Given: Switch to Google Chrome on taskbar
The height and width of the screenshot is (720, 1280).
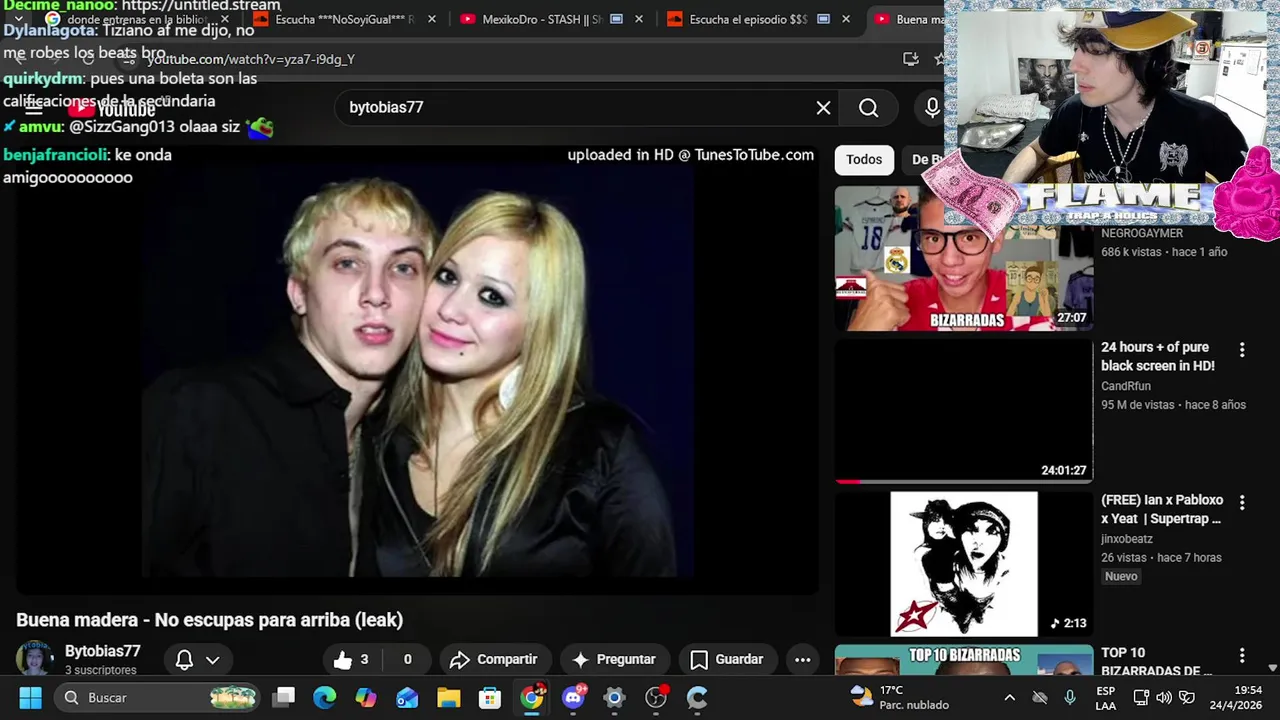Looking at the screenshot, I should click(x=531, y=697).
